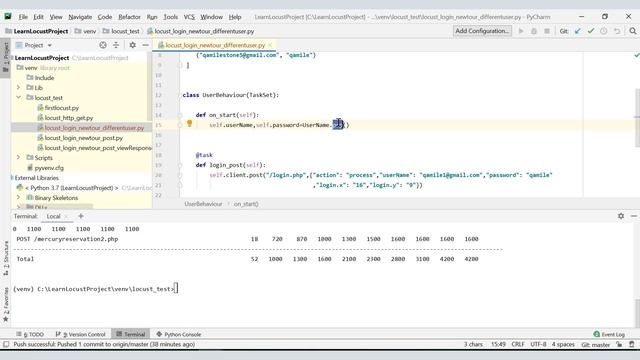Open the Favorites side tool window
The width and height of the screenshot is (640, 360).
pos(6,304)
